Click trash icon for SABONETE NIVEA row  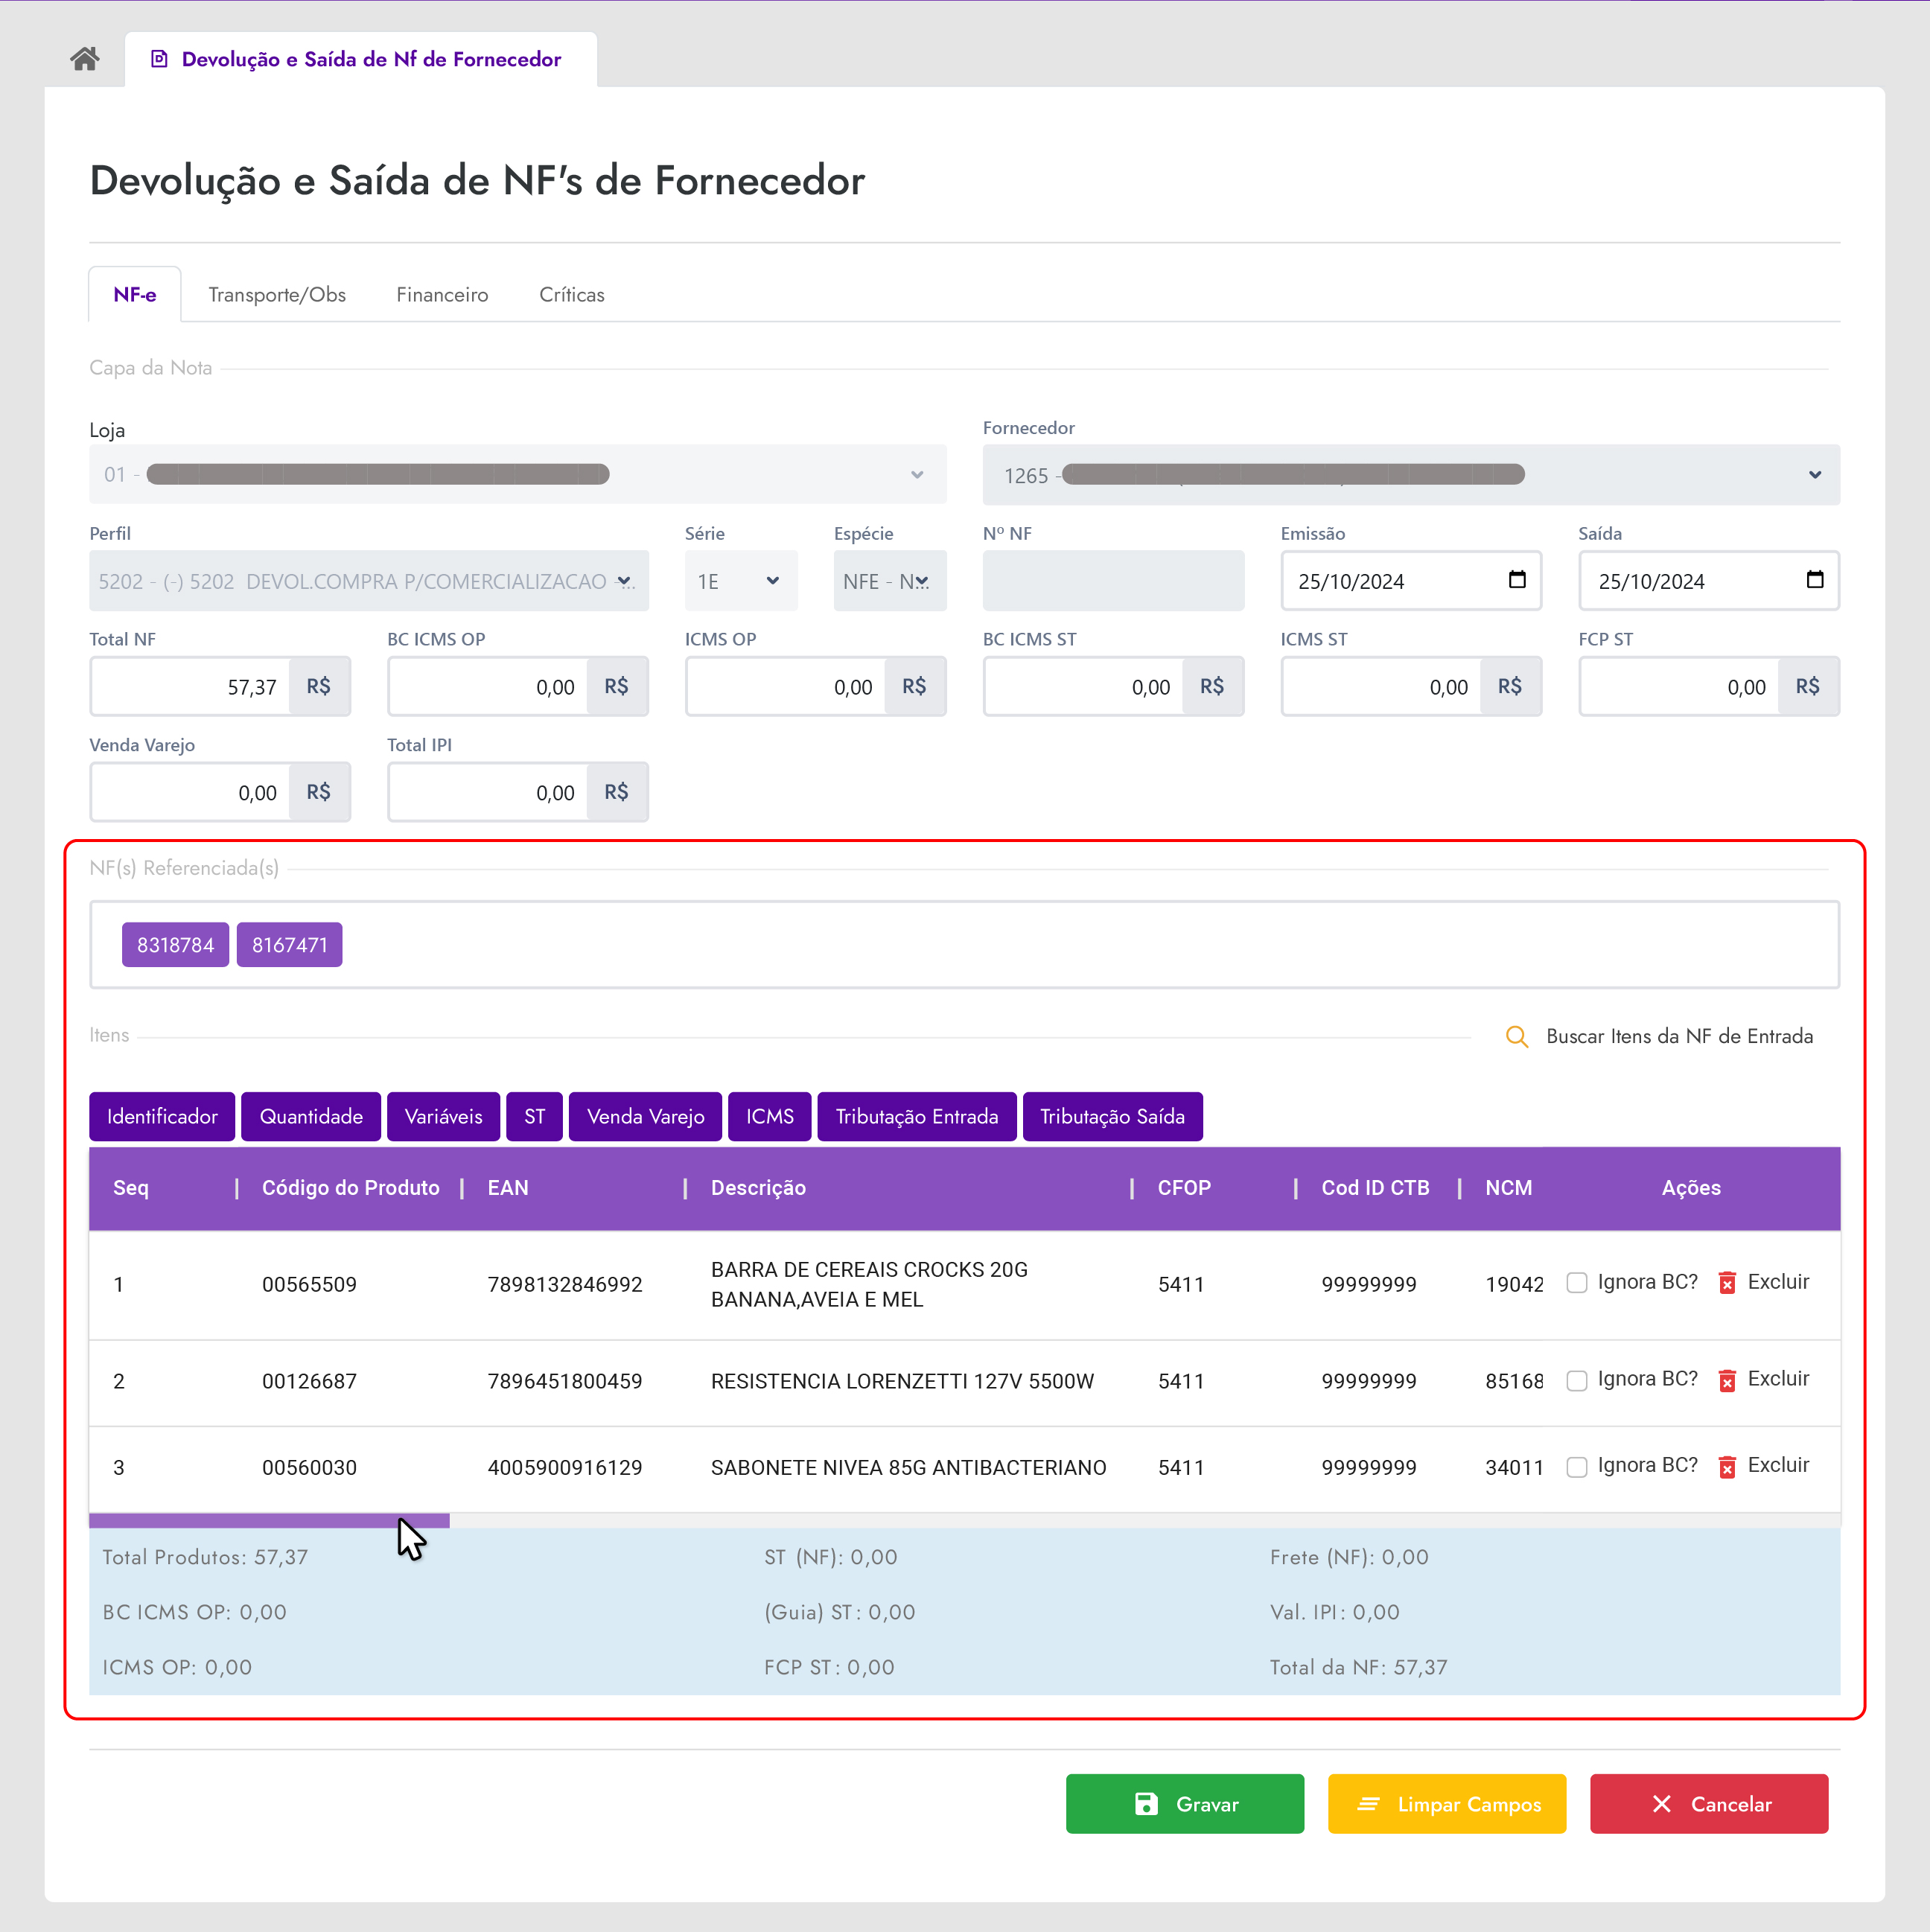click(x=1727, y=1467)
